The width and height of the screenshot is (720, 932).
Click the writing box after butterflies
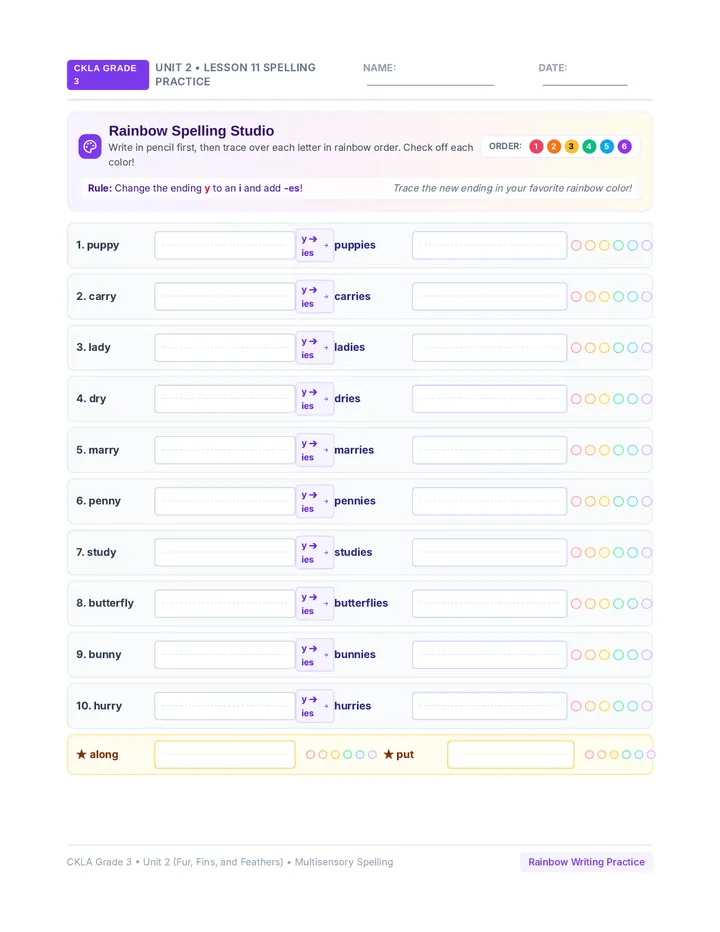click(x=489, y=603)
